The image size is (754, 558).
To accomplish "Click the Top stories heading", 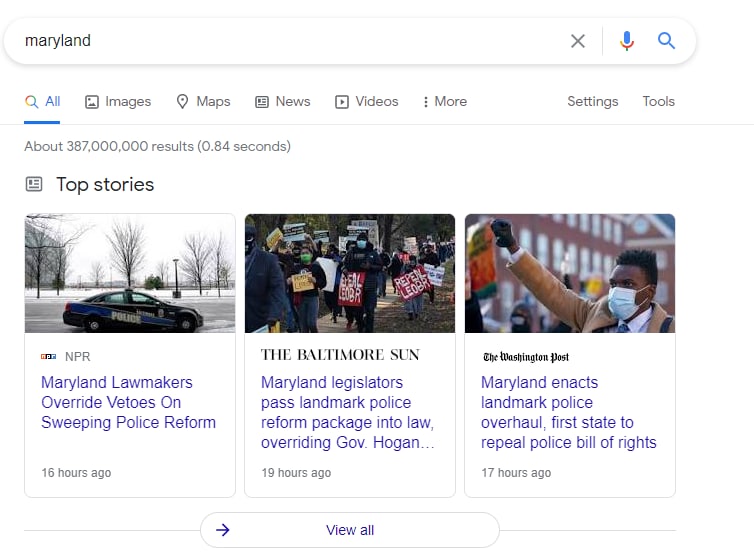I will point(105,185).
